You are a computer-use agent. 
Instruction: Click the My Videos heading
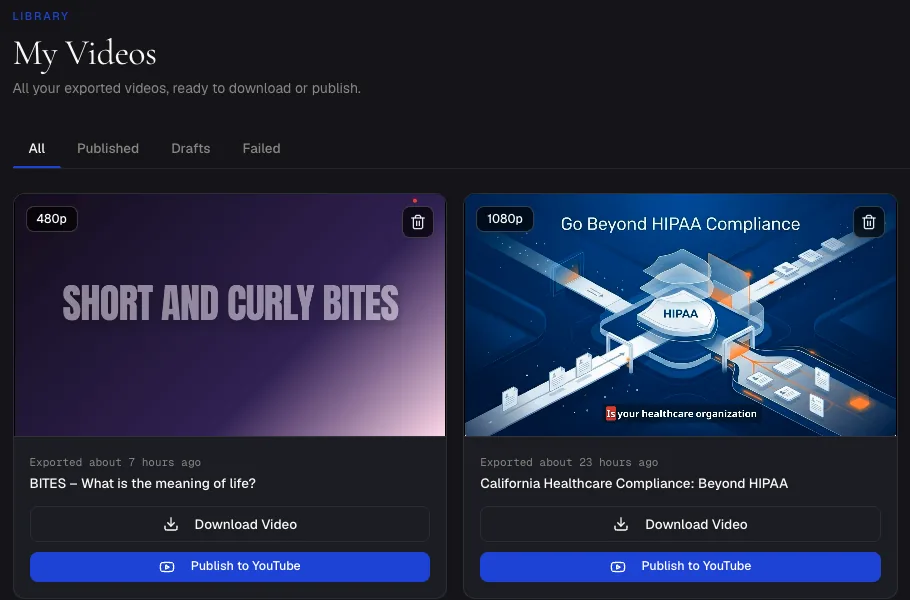85,54
